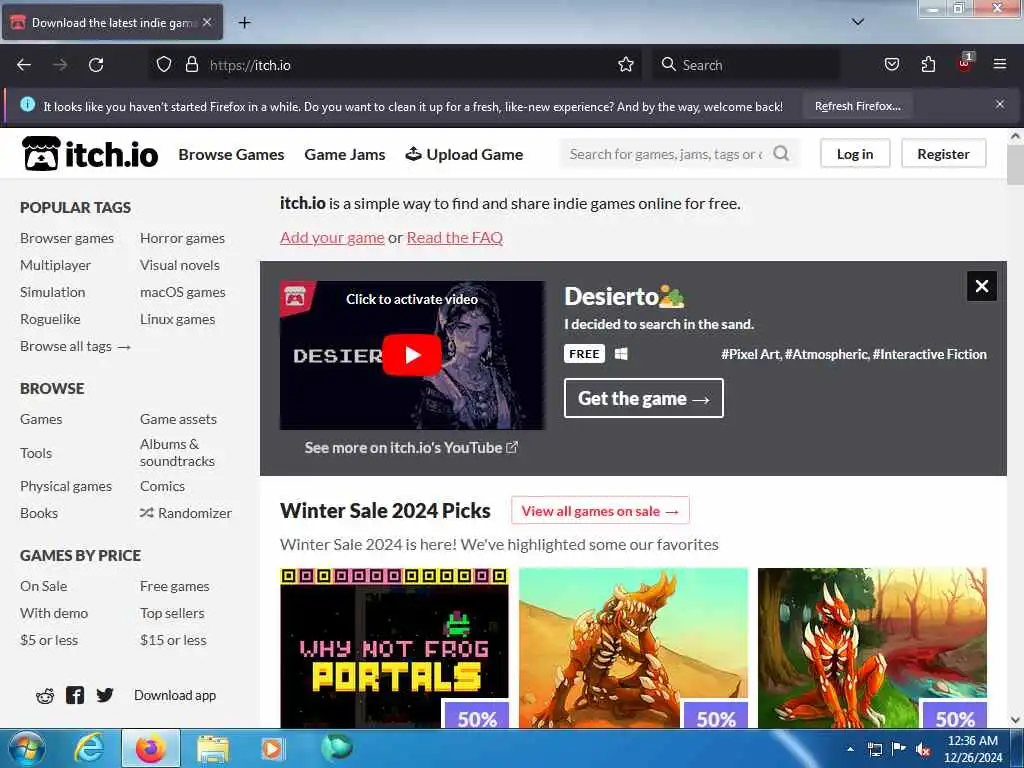Launch Internet Explorer from taskbar
This screenshot has height=768, width=1024.
point(88,748)
